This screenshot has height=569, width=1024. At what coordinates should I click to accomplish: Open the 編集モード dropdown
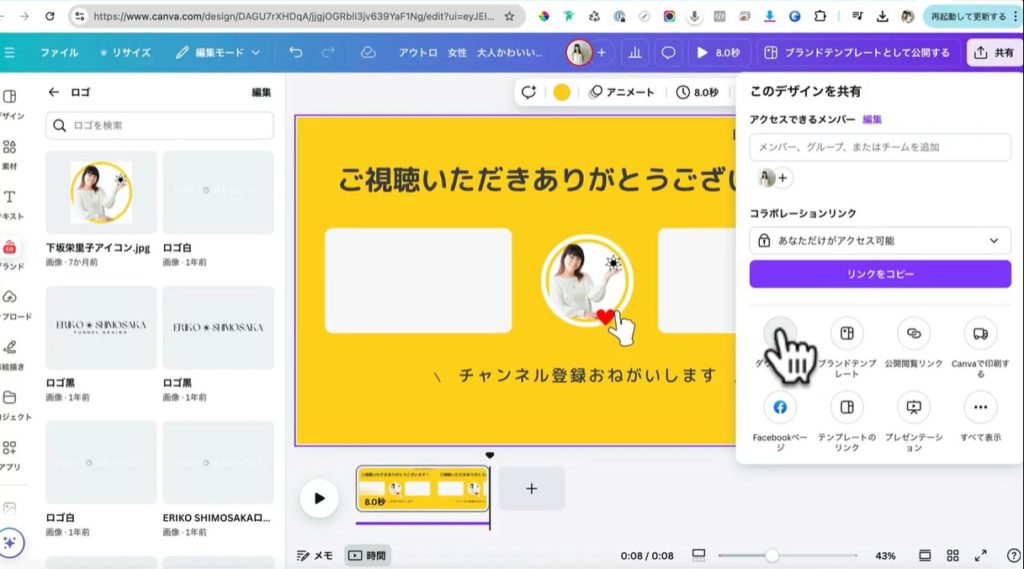[x=217, y=52]
